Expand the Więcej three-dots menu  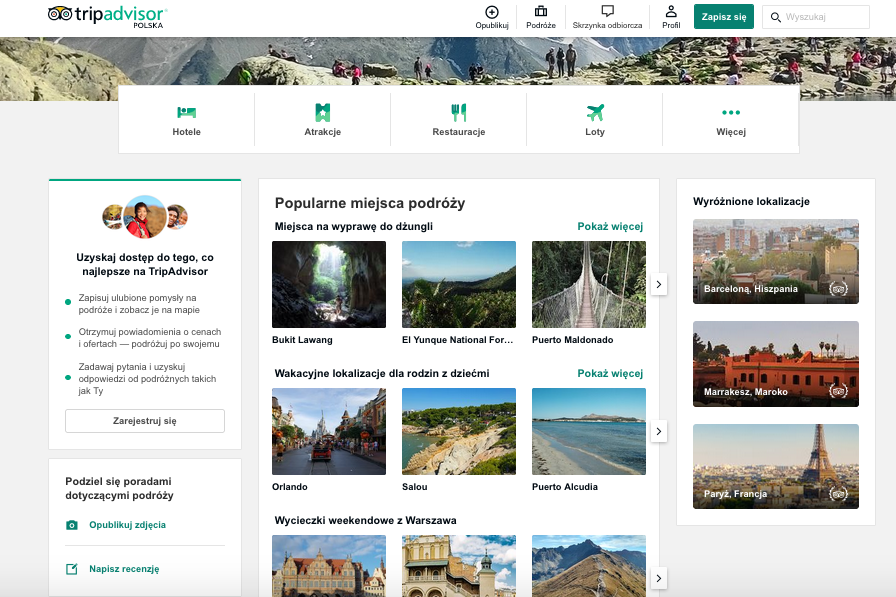[x=731, y=113]
